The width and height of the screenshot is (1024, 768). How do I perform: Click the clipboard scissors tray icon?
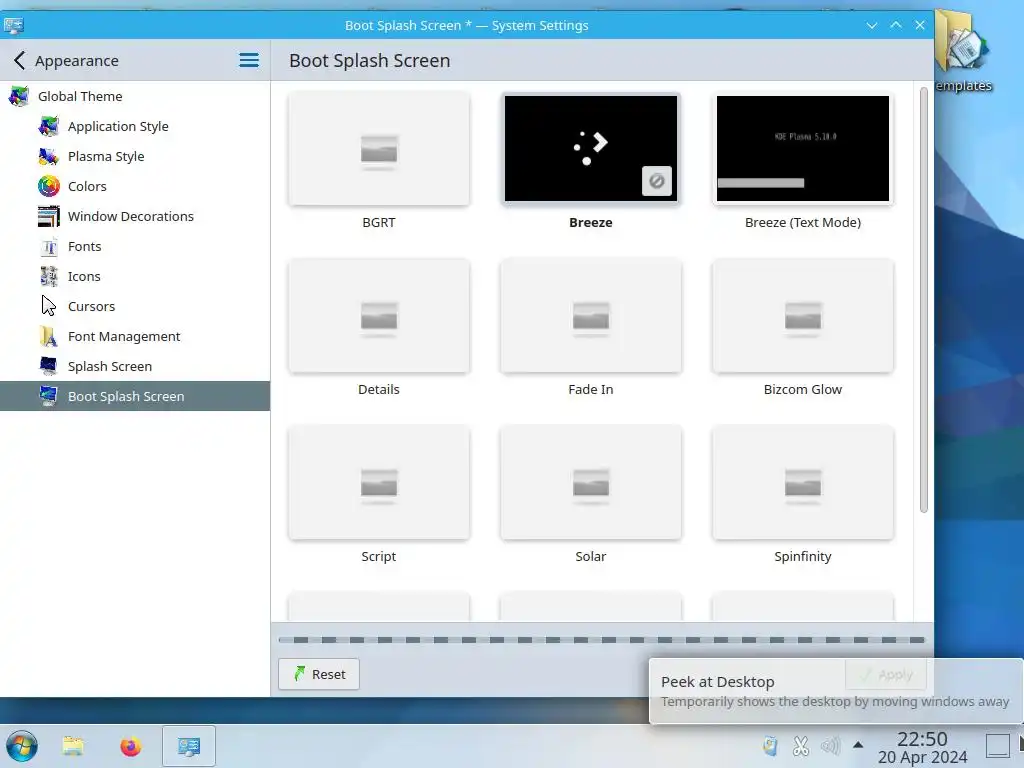[801, 746]
